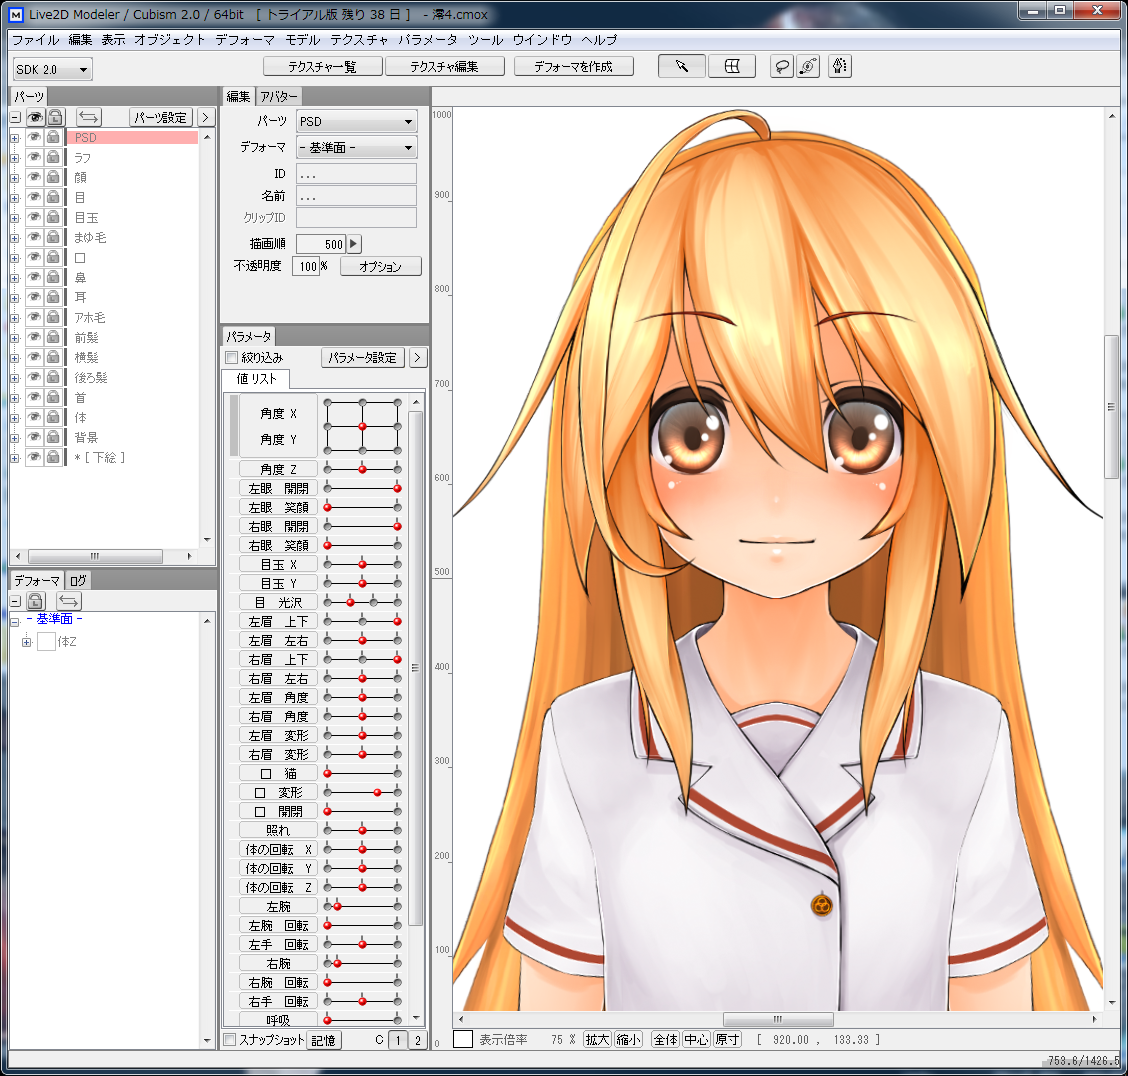
Task: Lock the ラフ part
Action: [x=53, y=158]
